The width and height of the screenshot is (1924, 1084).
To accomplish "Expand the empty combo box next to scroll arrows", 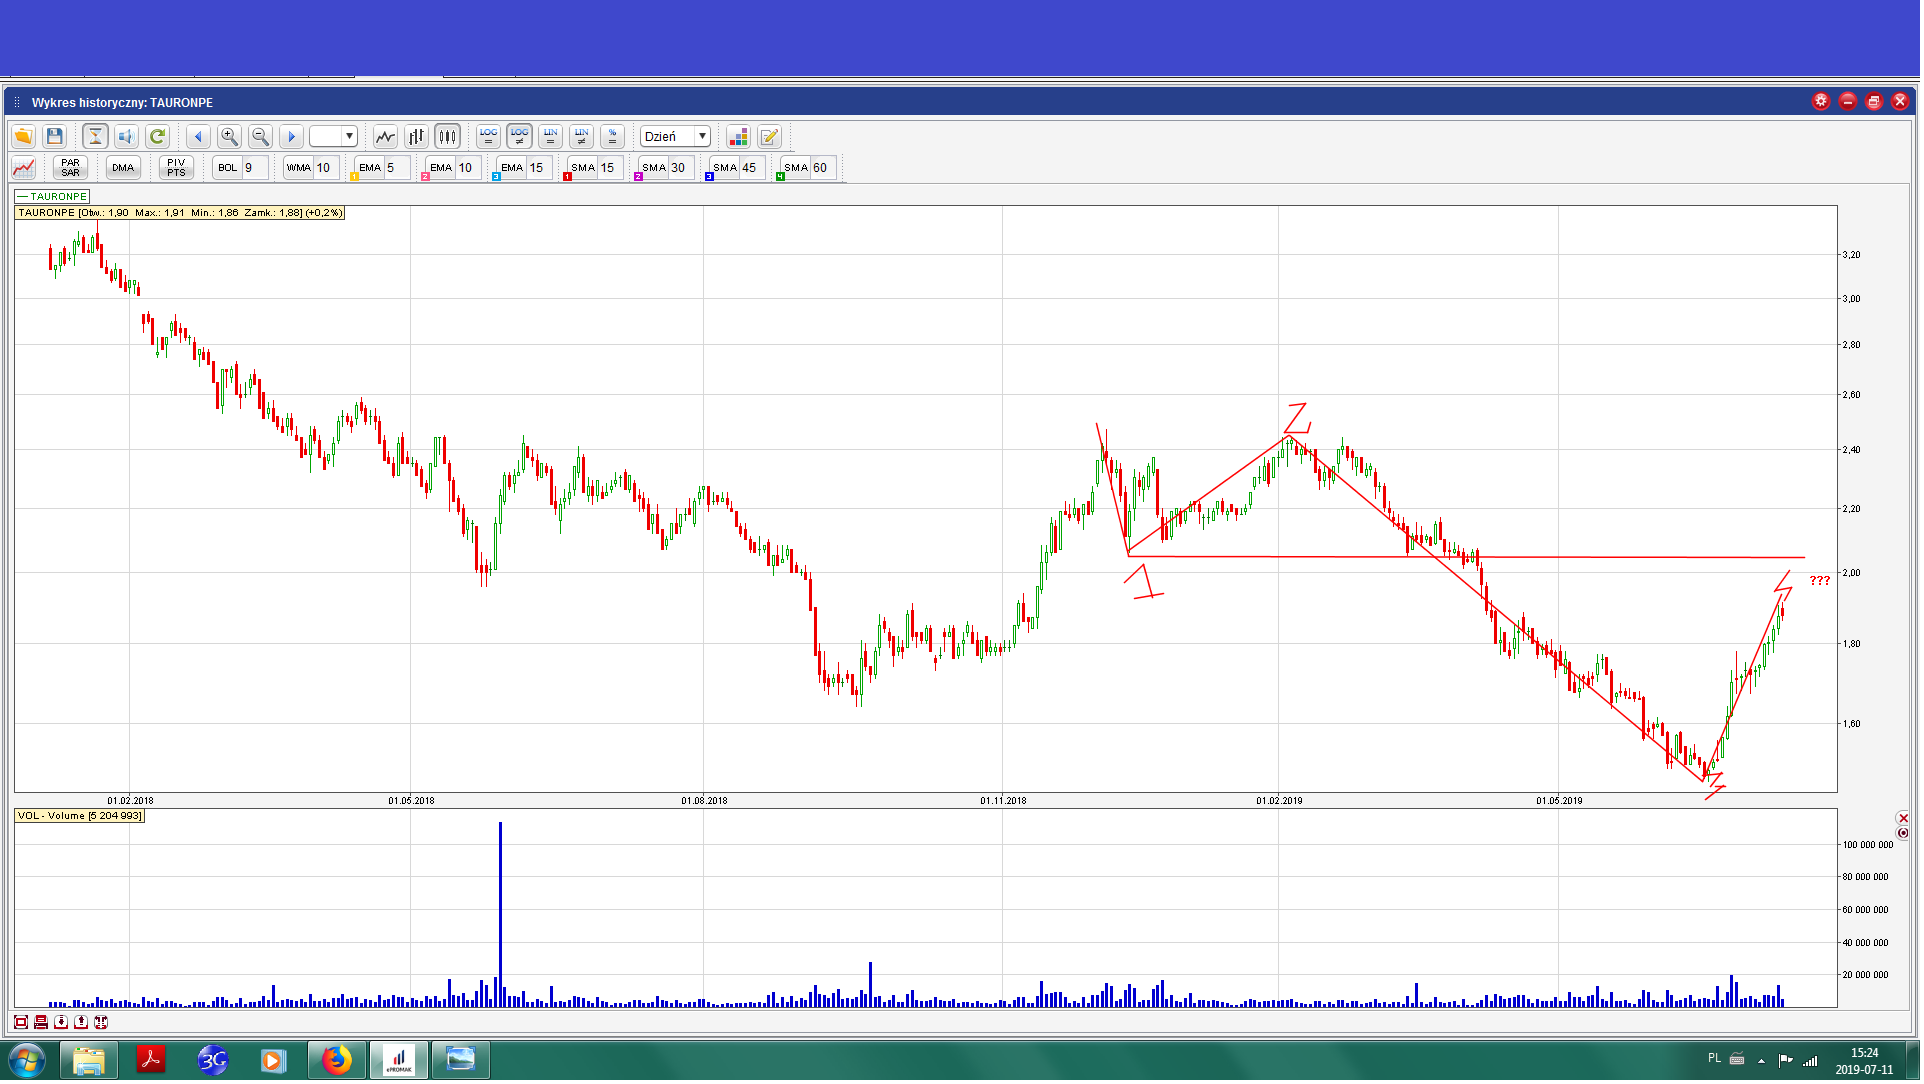I will pyautogui.click(x=349, y=137).
